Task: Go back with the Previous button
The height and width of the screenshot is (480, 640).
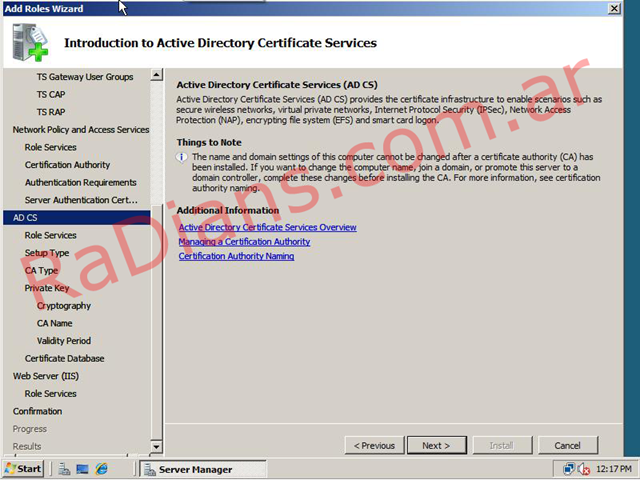Action: pos(373,445)
